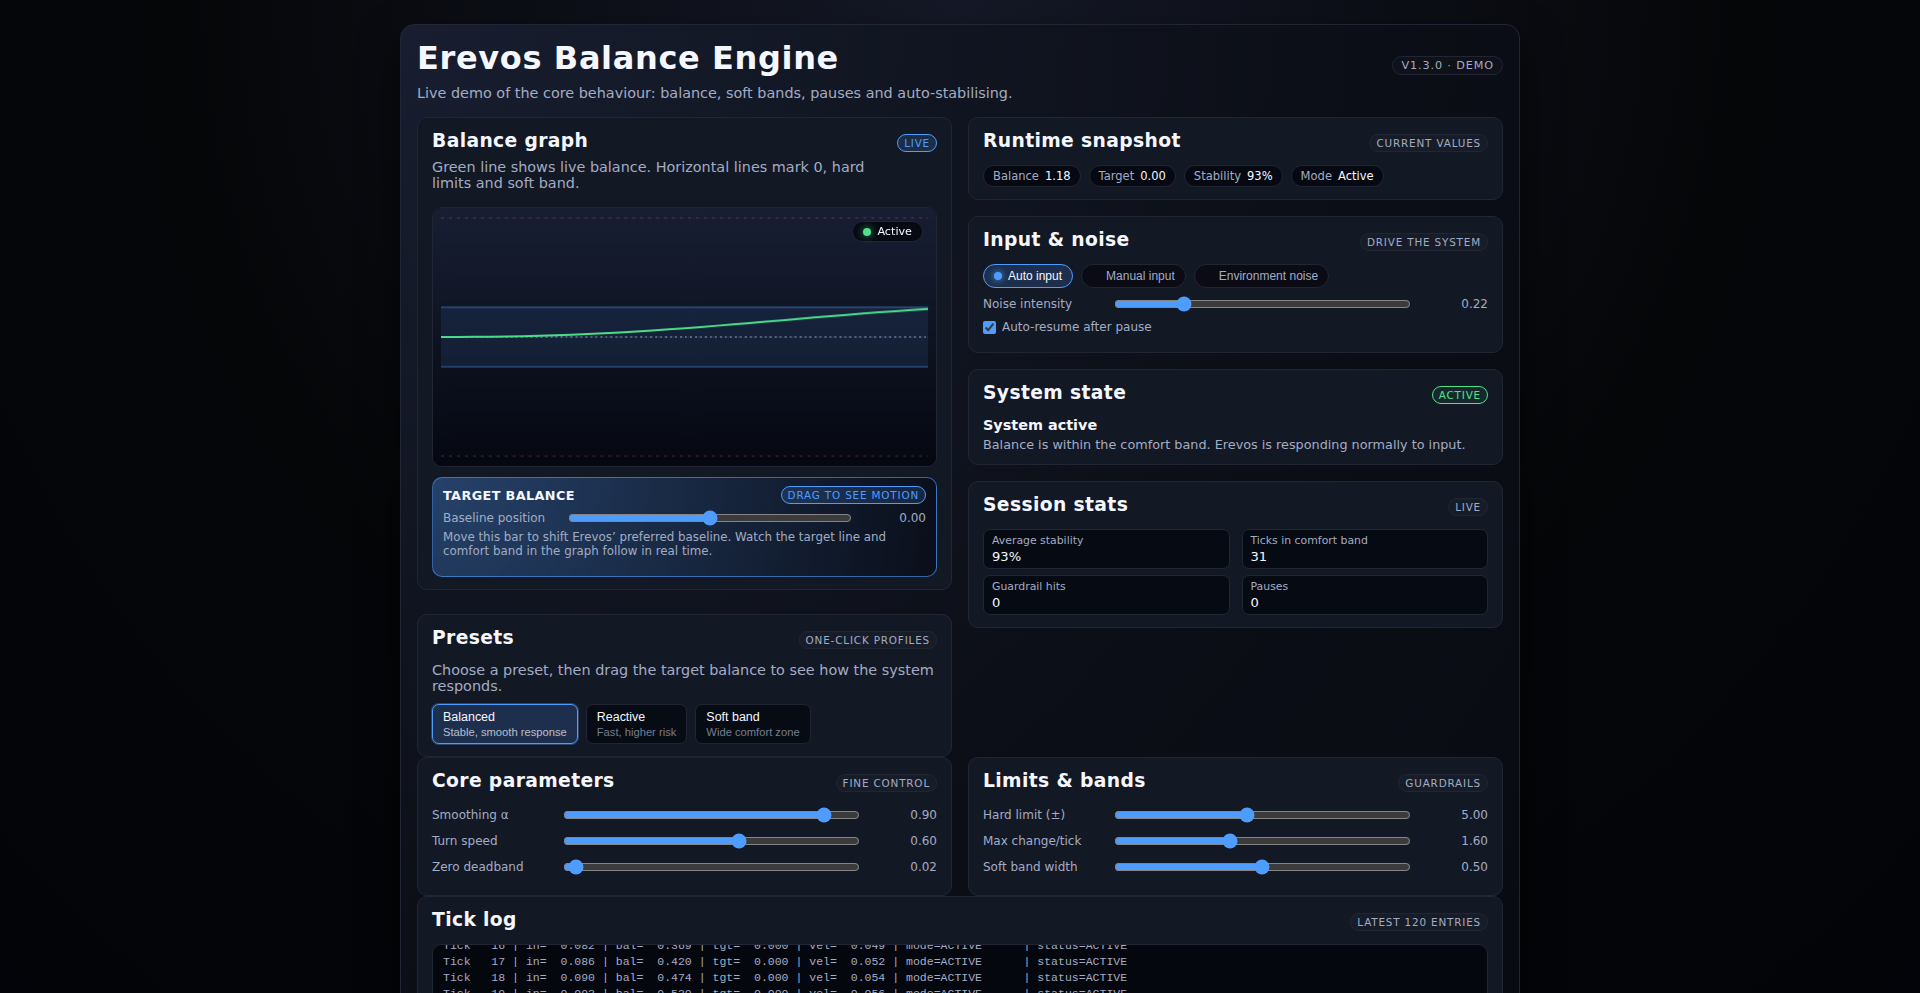Click the green Active status indicator on graph
This screenshot has width=1920, height=993.
tap(886, 232)
